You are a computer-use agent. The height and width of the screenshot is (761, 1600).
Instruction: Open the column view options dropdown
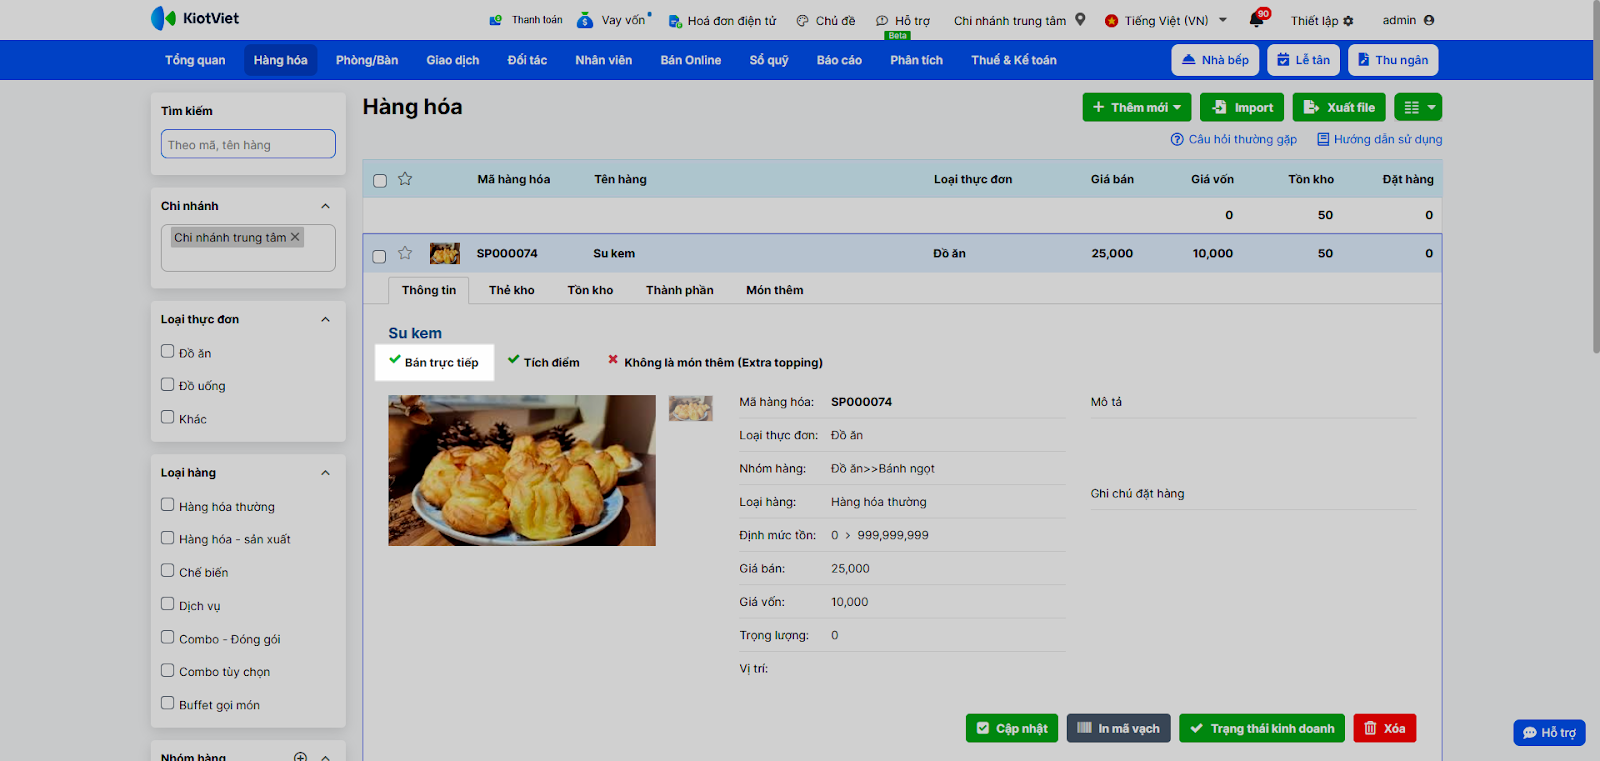click(x=1418, y=107)
